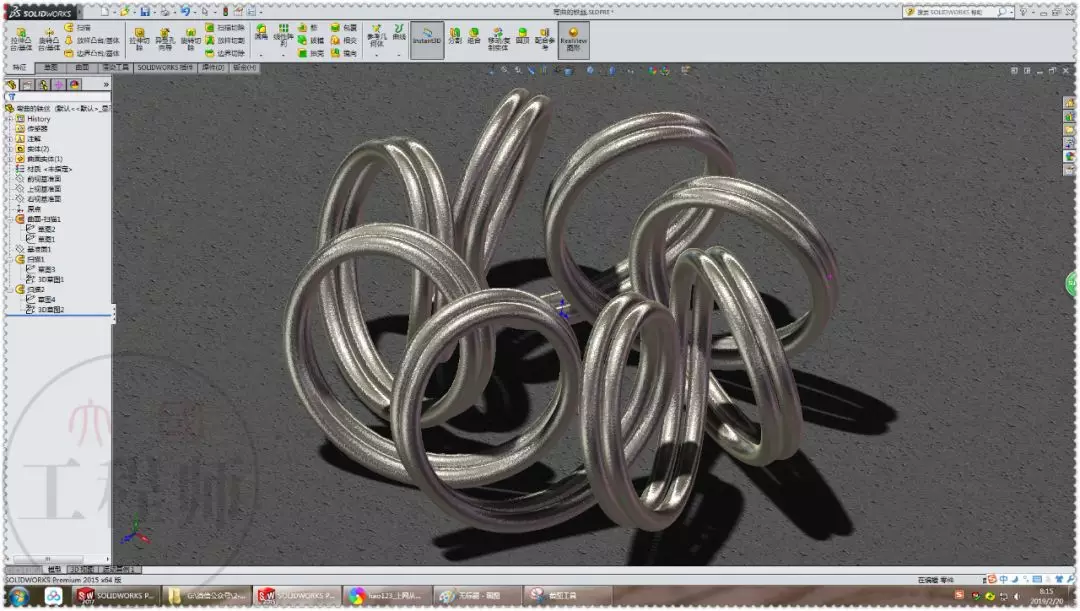Switch to the 草图 (Sketch) ribbon tab

(50, 68)
